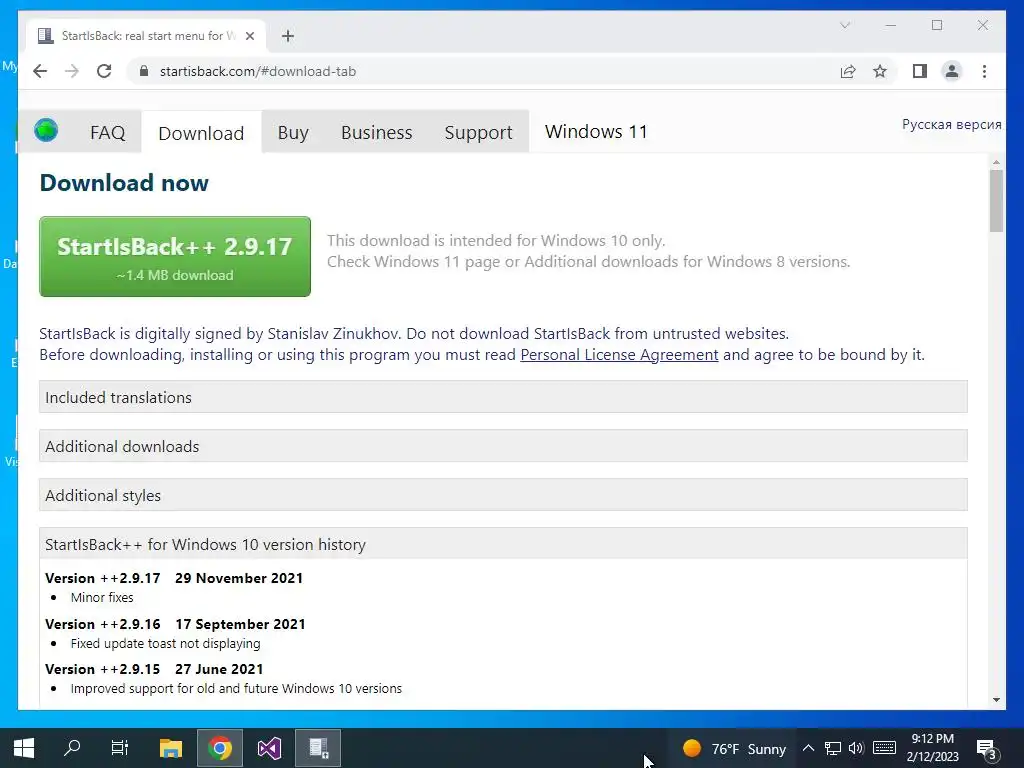Click the taskbar clock showing 9:12 PM
This screenshot has height=768, width=1024.
tap(933, 748)
